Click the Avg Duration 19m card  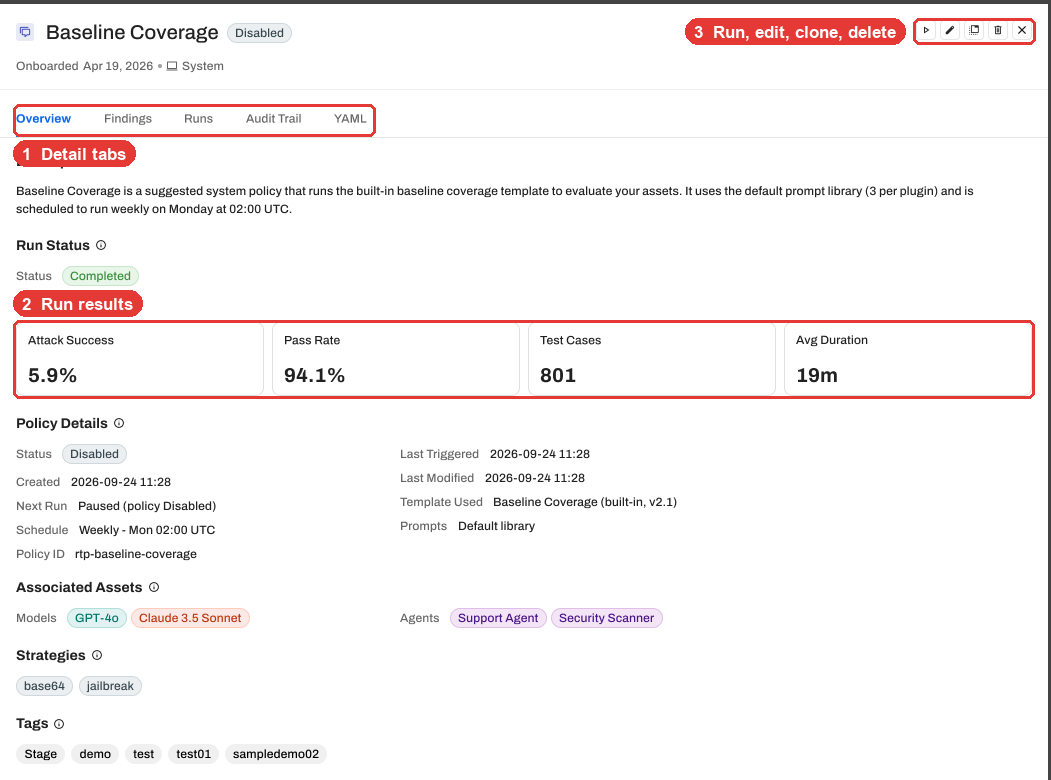point(908,360)
